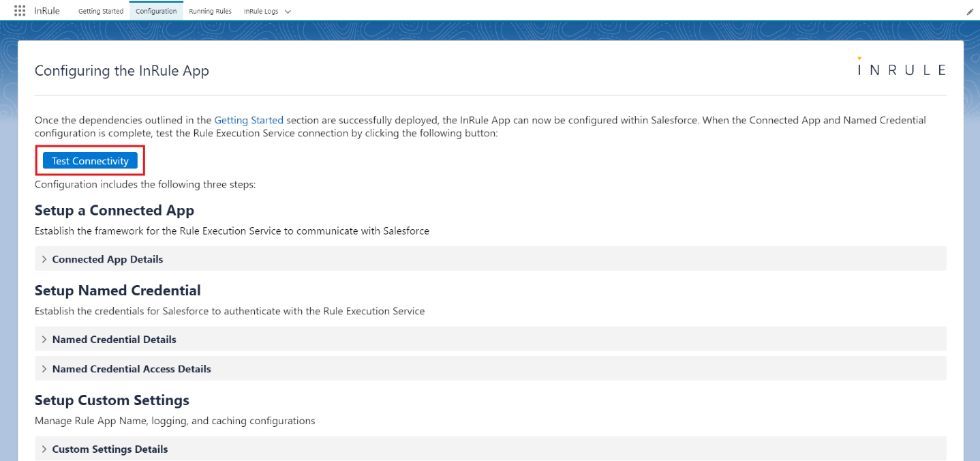Click the 'Configuring the InRule App' title
The width and height of the screenshot is (980, 461).
122,71
